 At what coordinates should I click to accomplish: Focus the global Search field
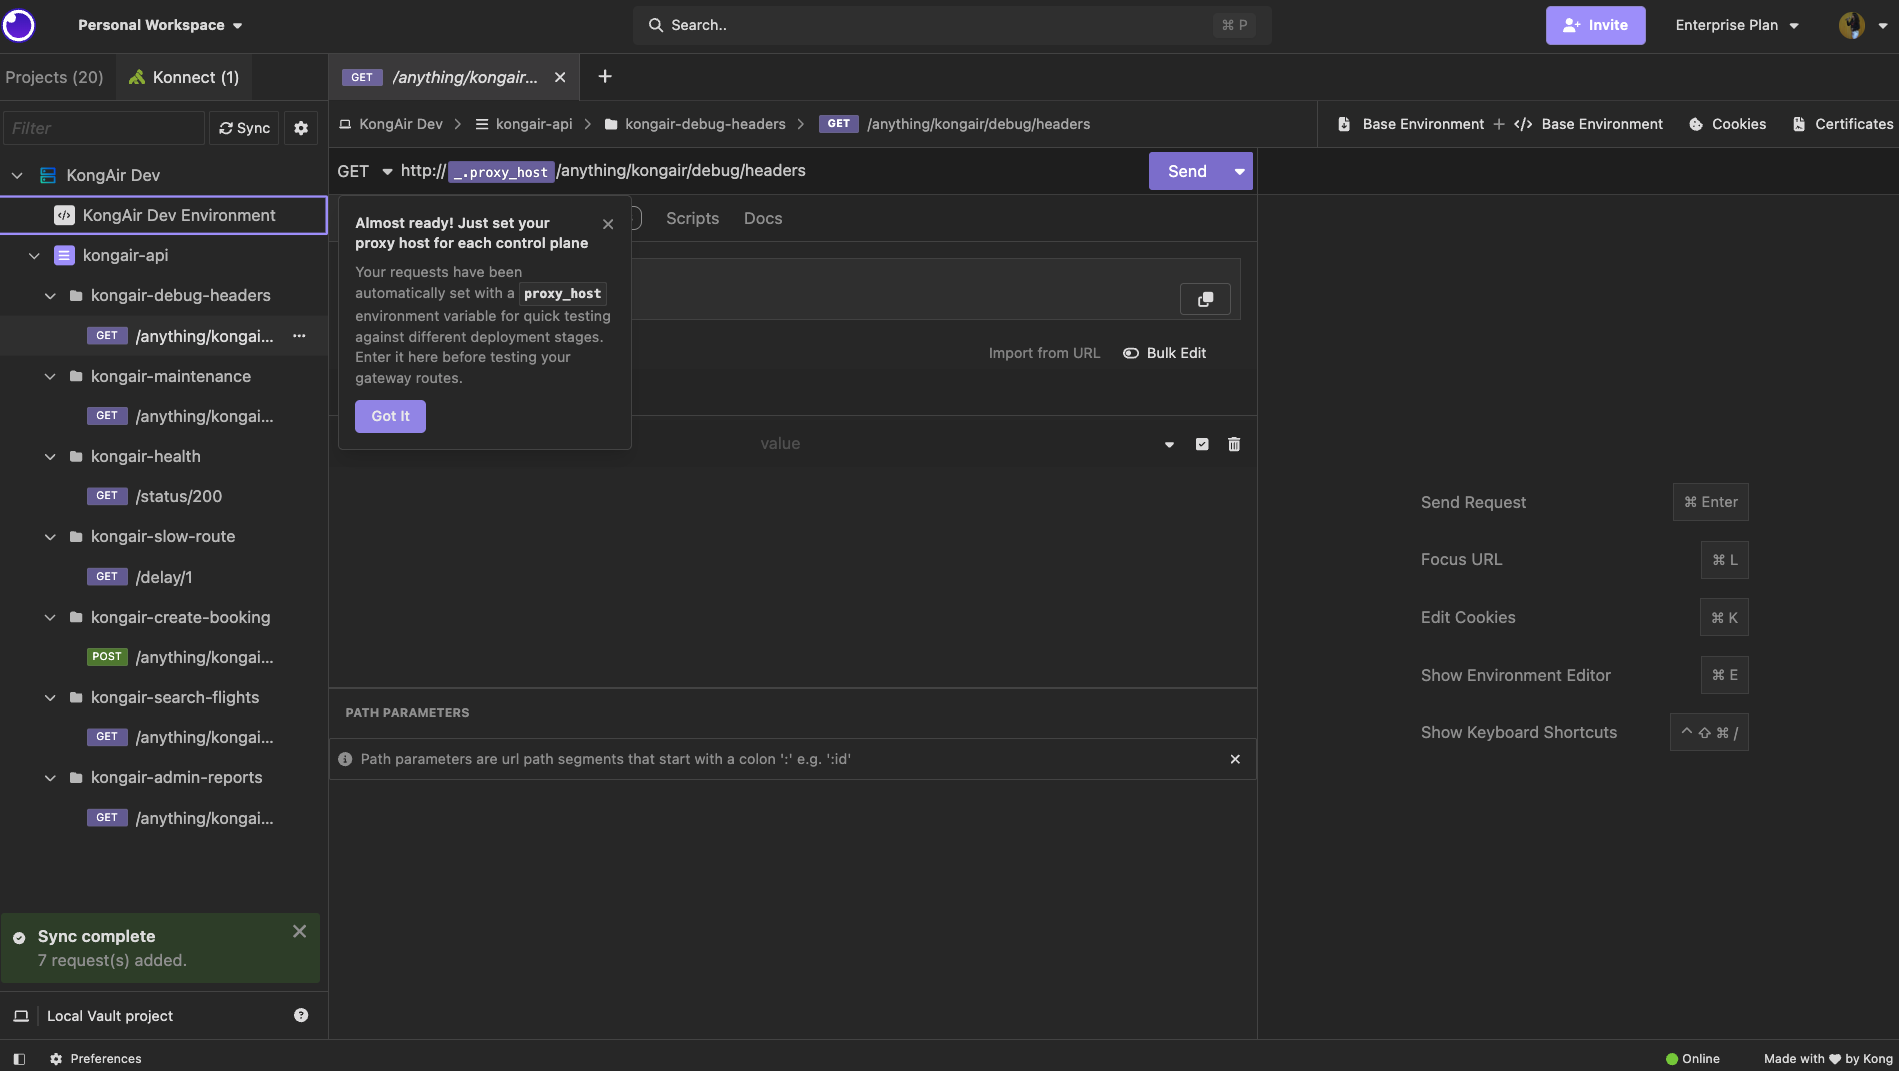tap(951, 25)
